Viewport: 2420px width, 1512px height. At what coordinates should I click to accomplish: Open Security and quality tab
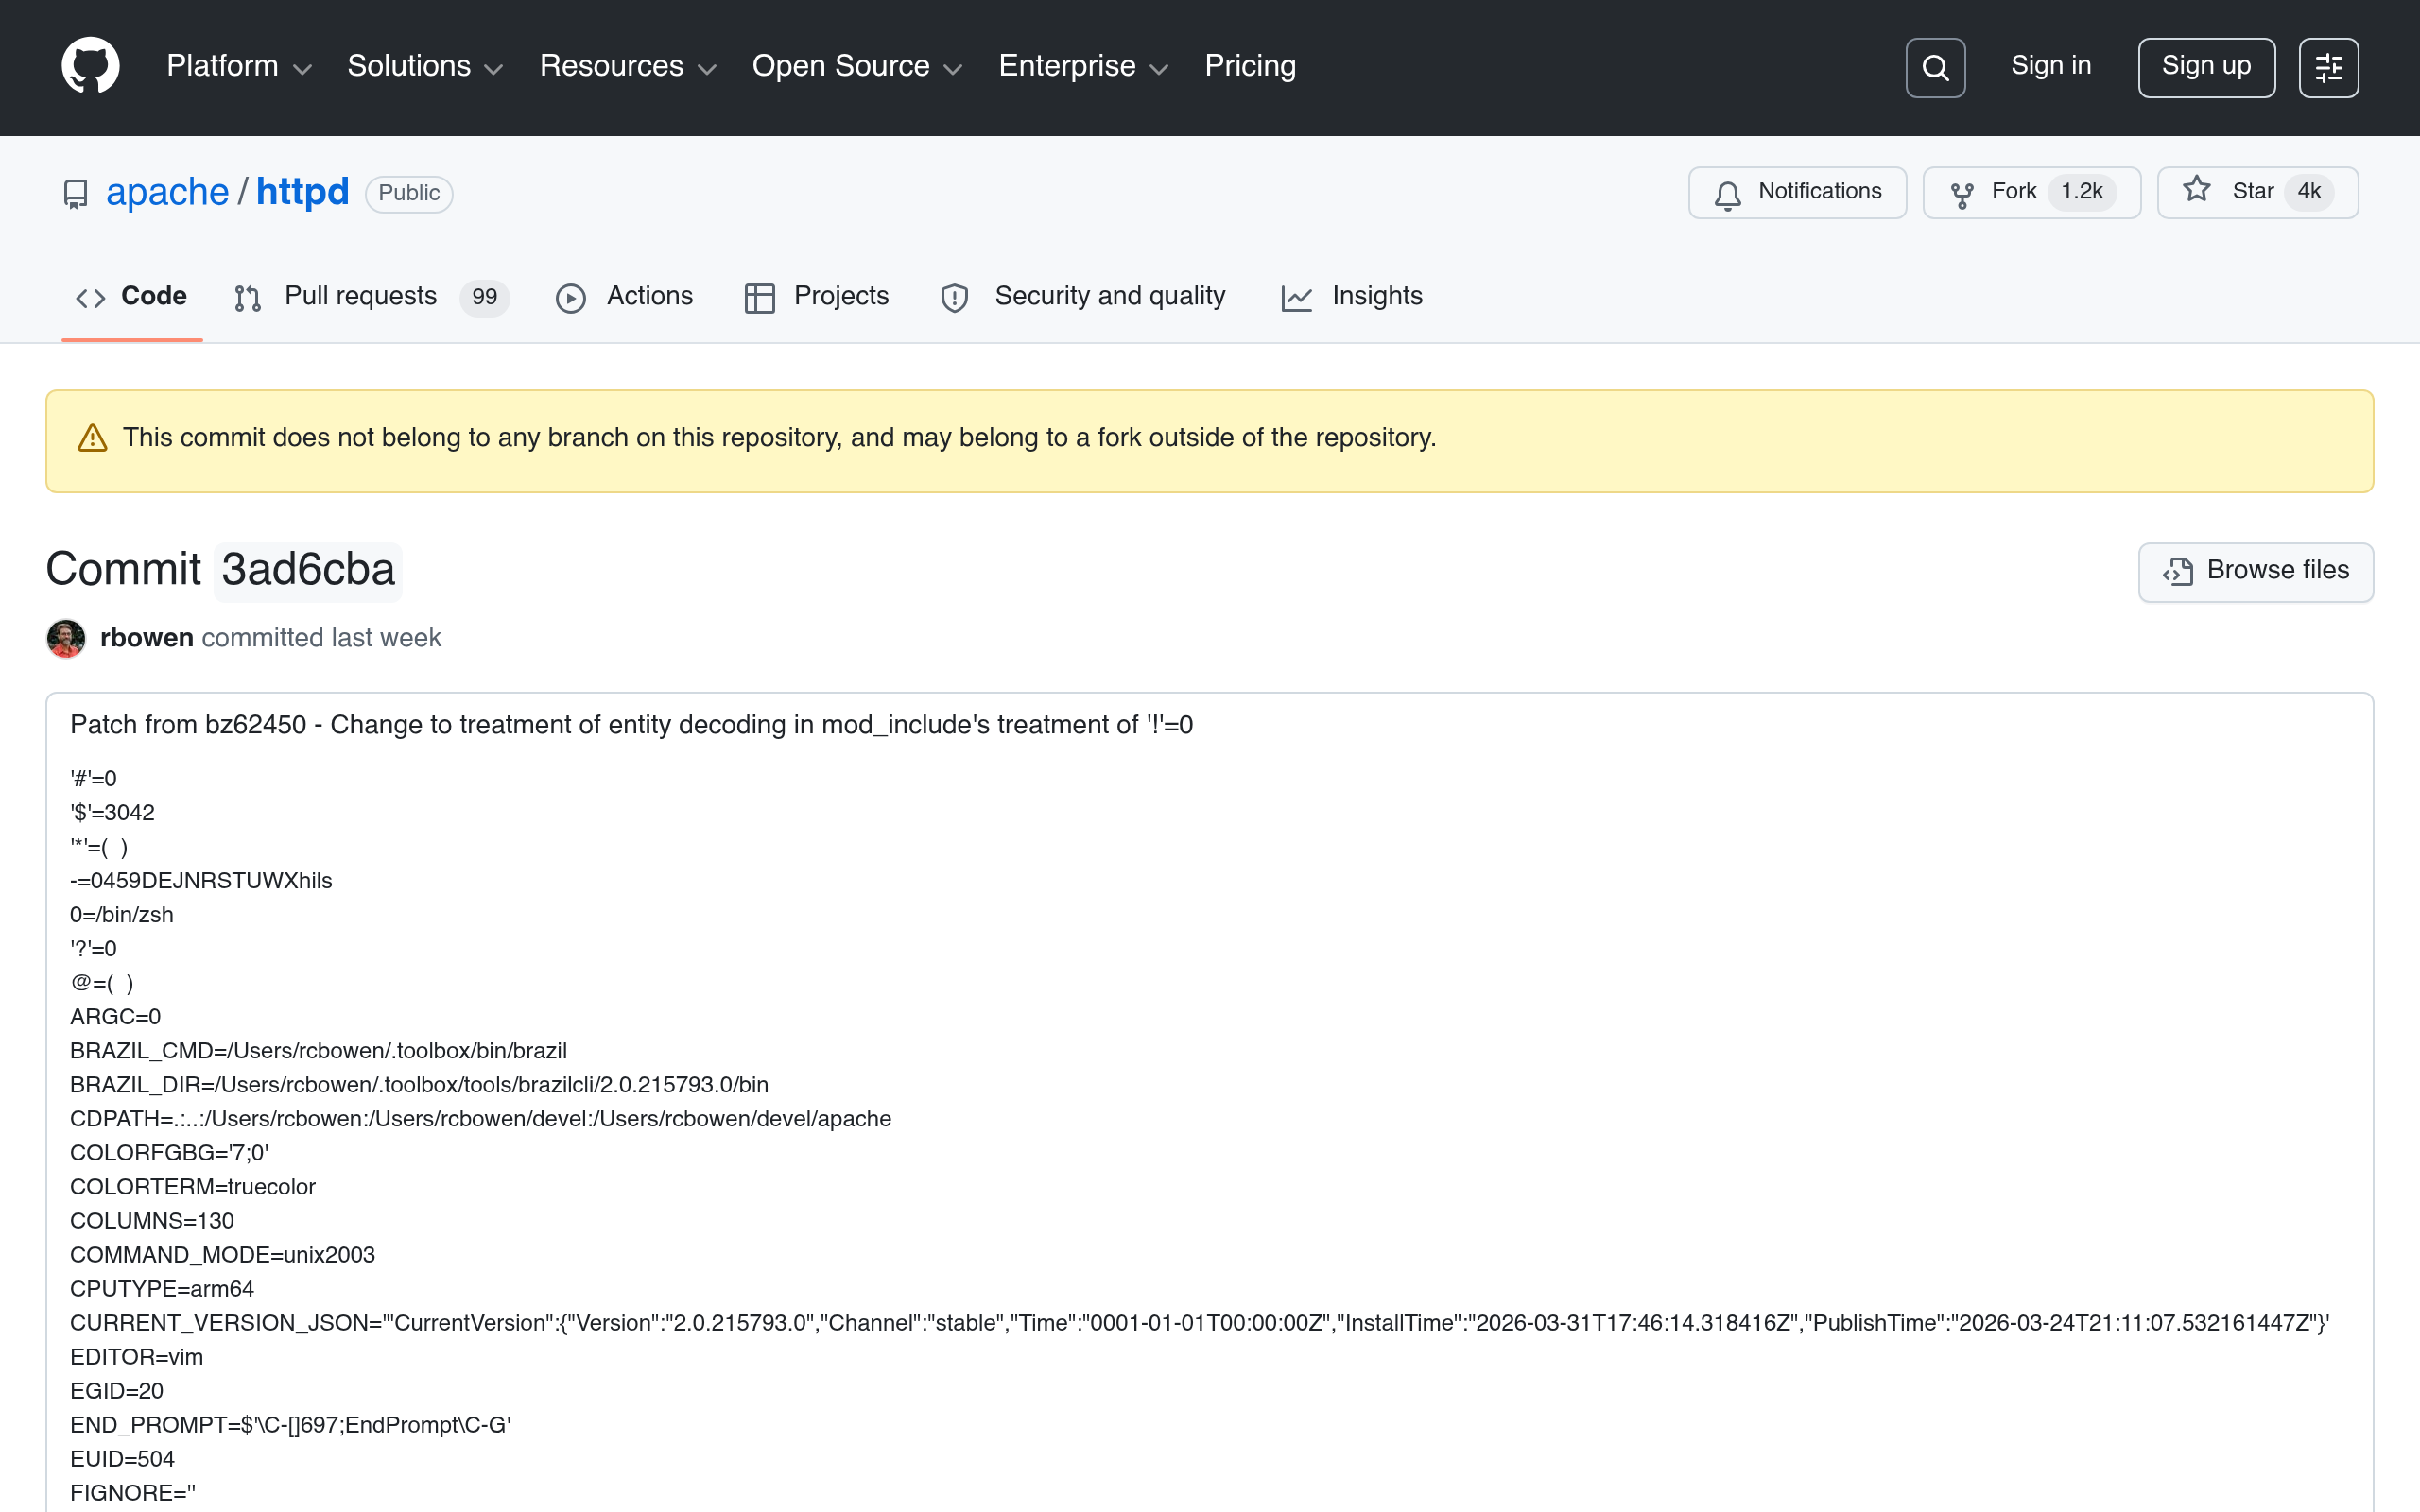point(1083,297)
